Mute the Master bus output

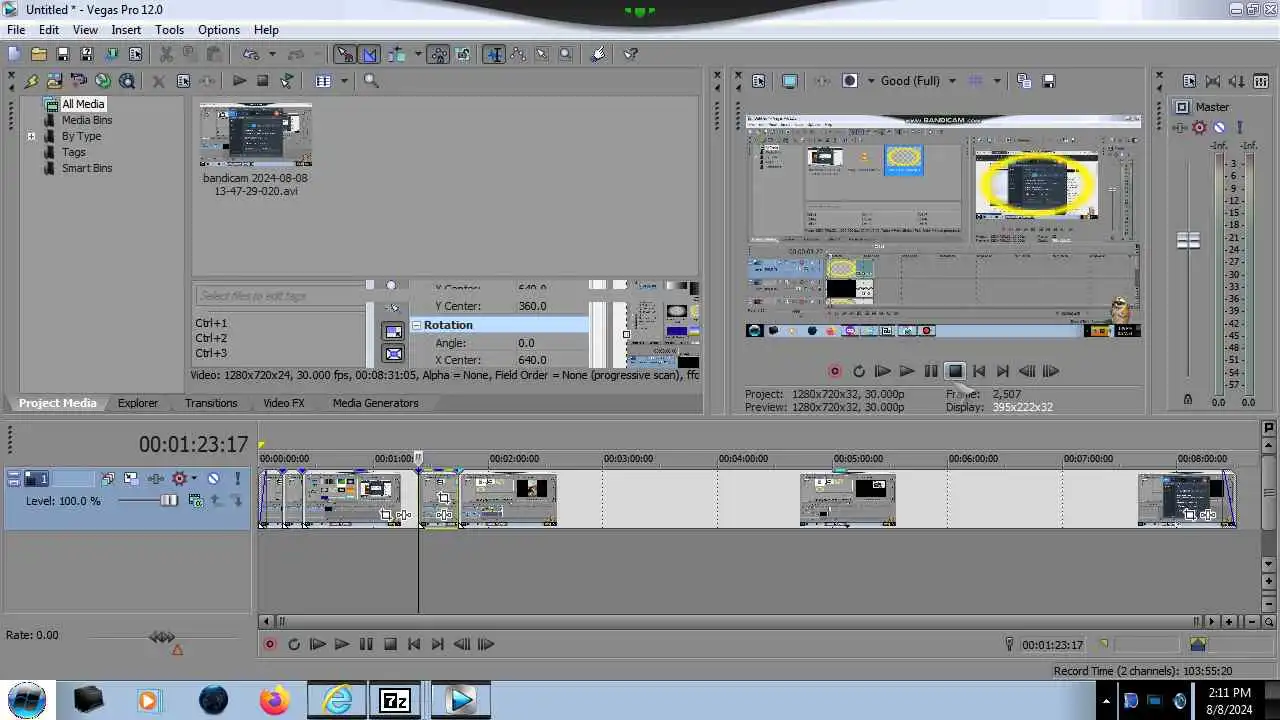click(x=1219, y=127)
